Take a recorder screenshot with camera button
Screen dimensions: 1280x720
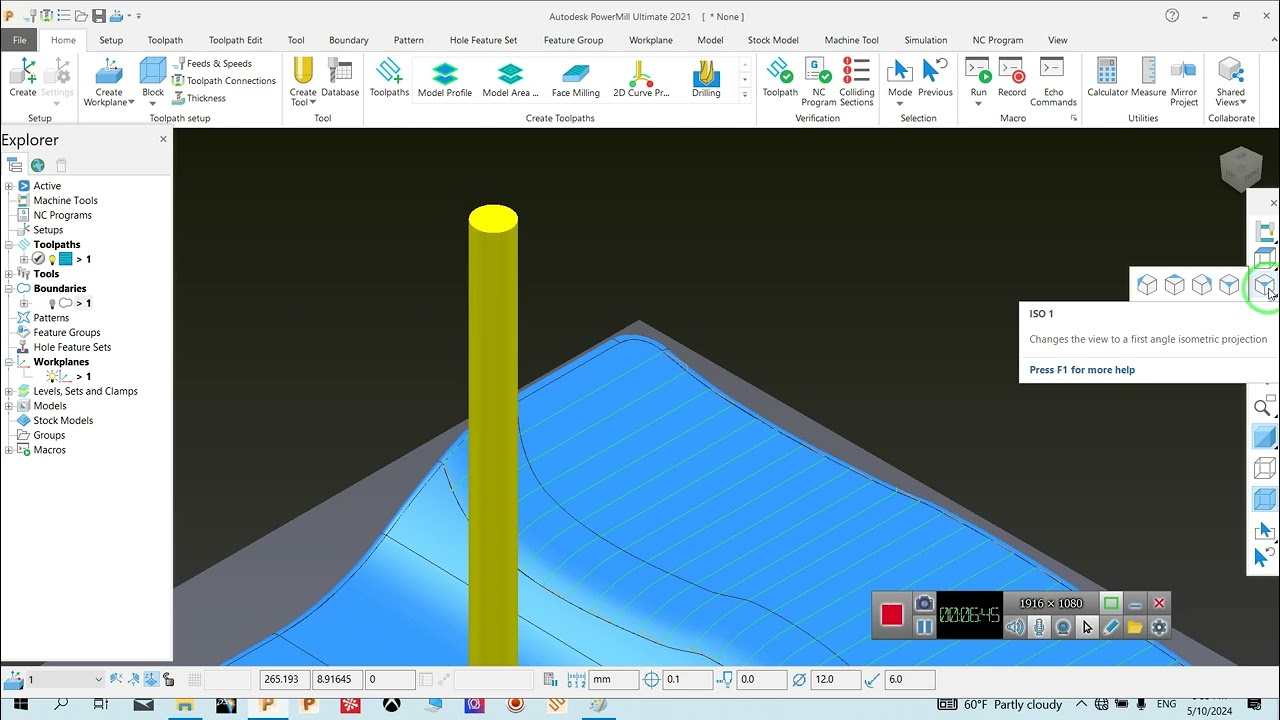coord(924,604)
